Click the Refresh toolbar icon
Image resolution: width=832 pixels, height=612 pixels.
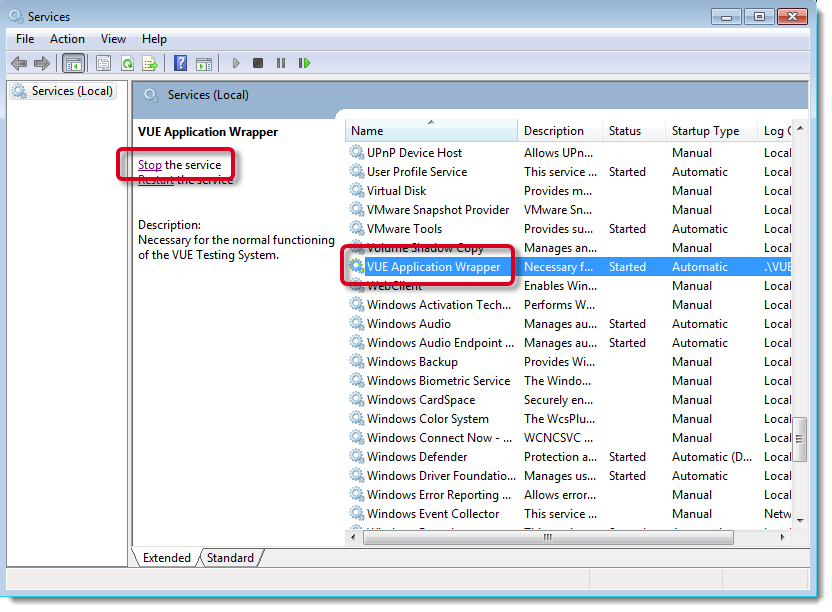[127, 64]
